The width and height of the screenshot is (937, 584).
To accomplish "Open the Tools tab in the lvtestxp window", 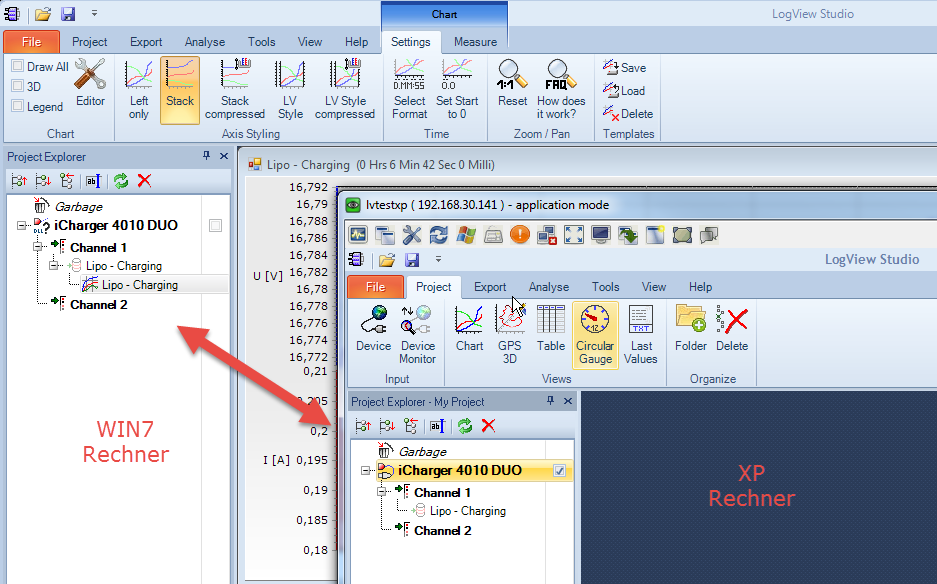I will click(x=605, y=287).
